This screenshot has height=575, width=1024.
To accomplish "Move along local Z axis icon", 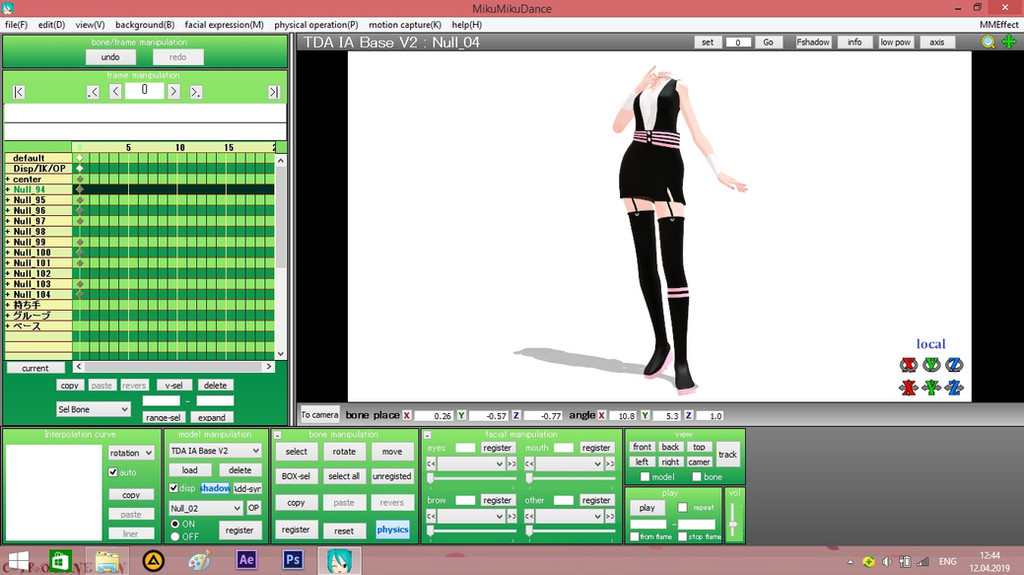I will (x=954, y=387).
